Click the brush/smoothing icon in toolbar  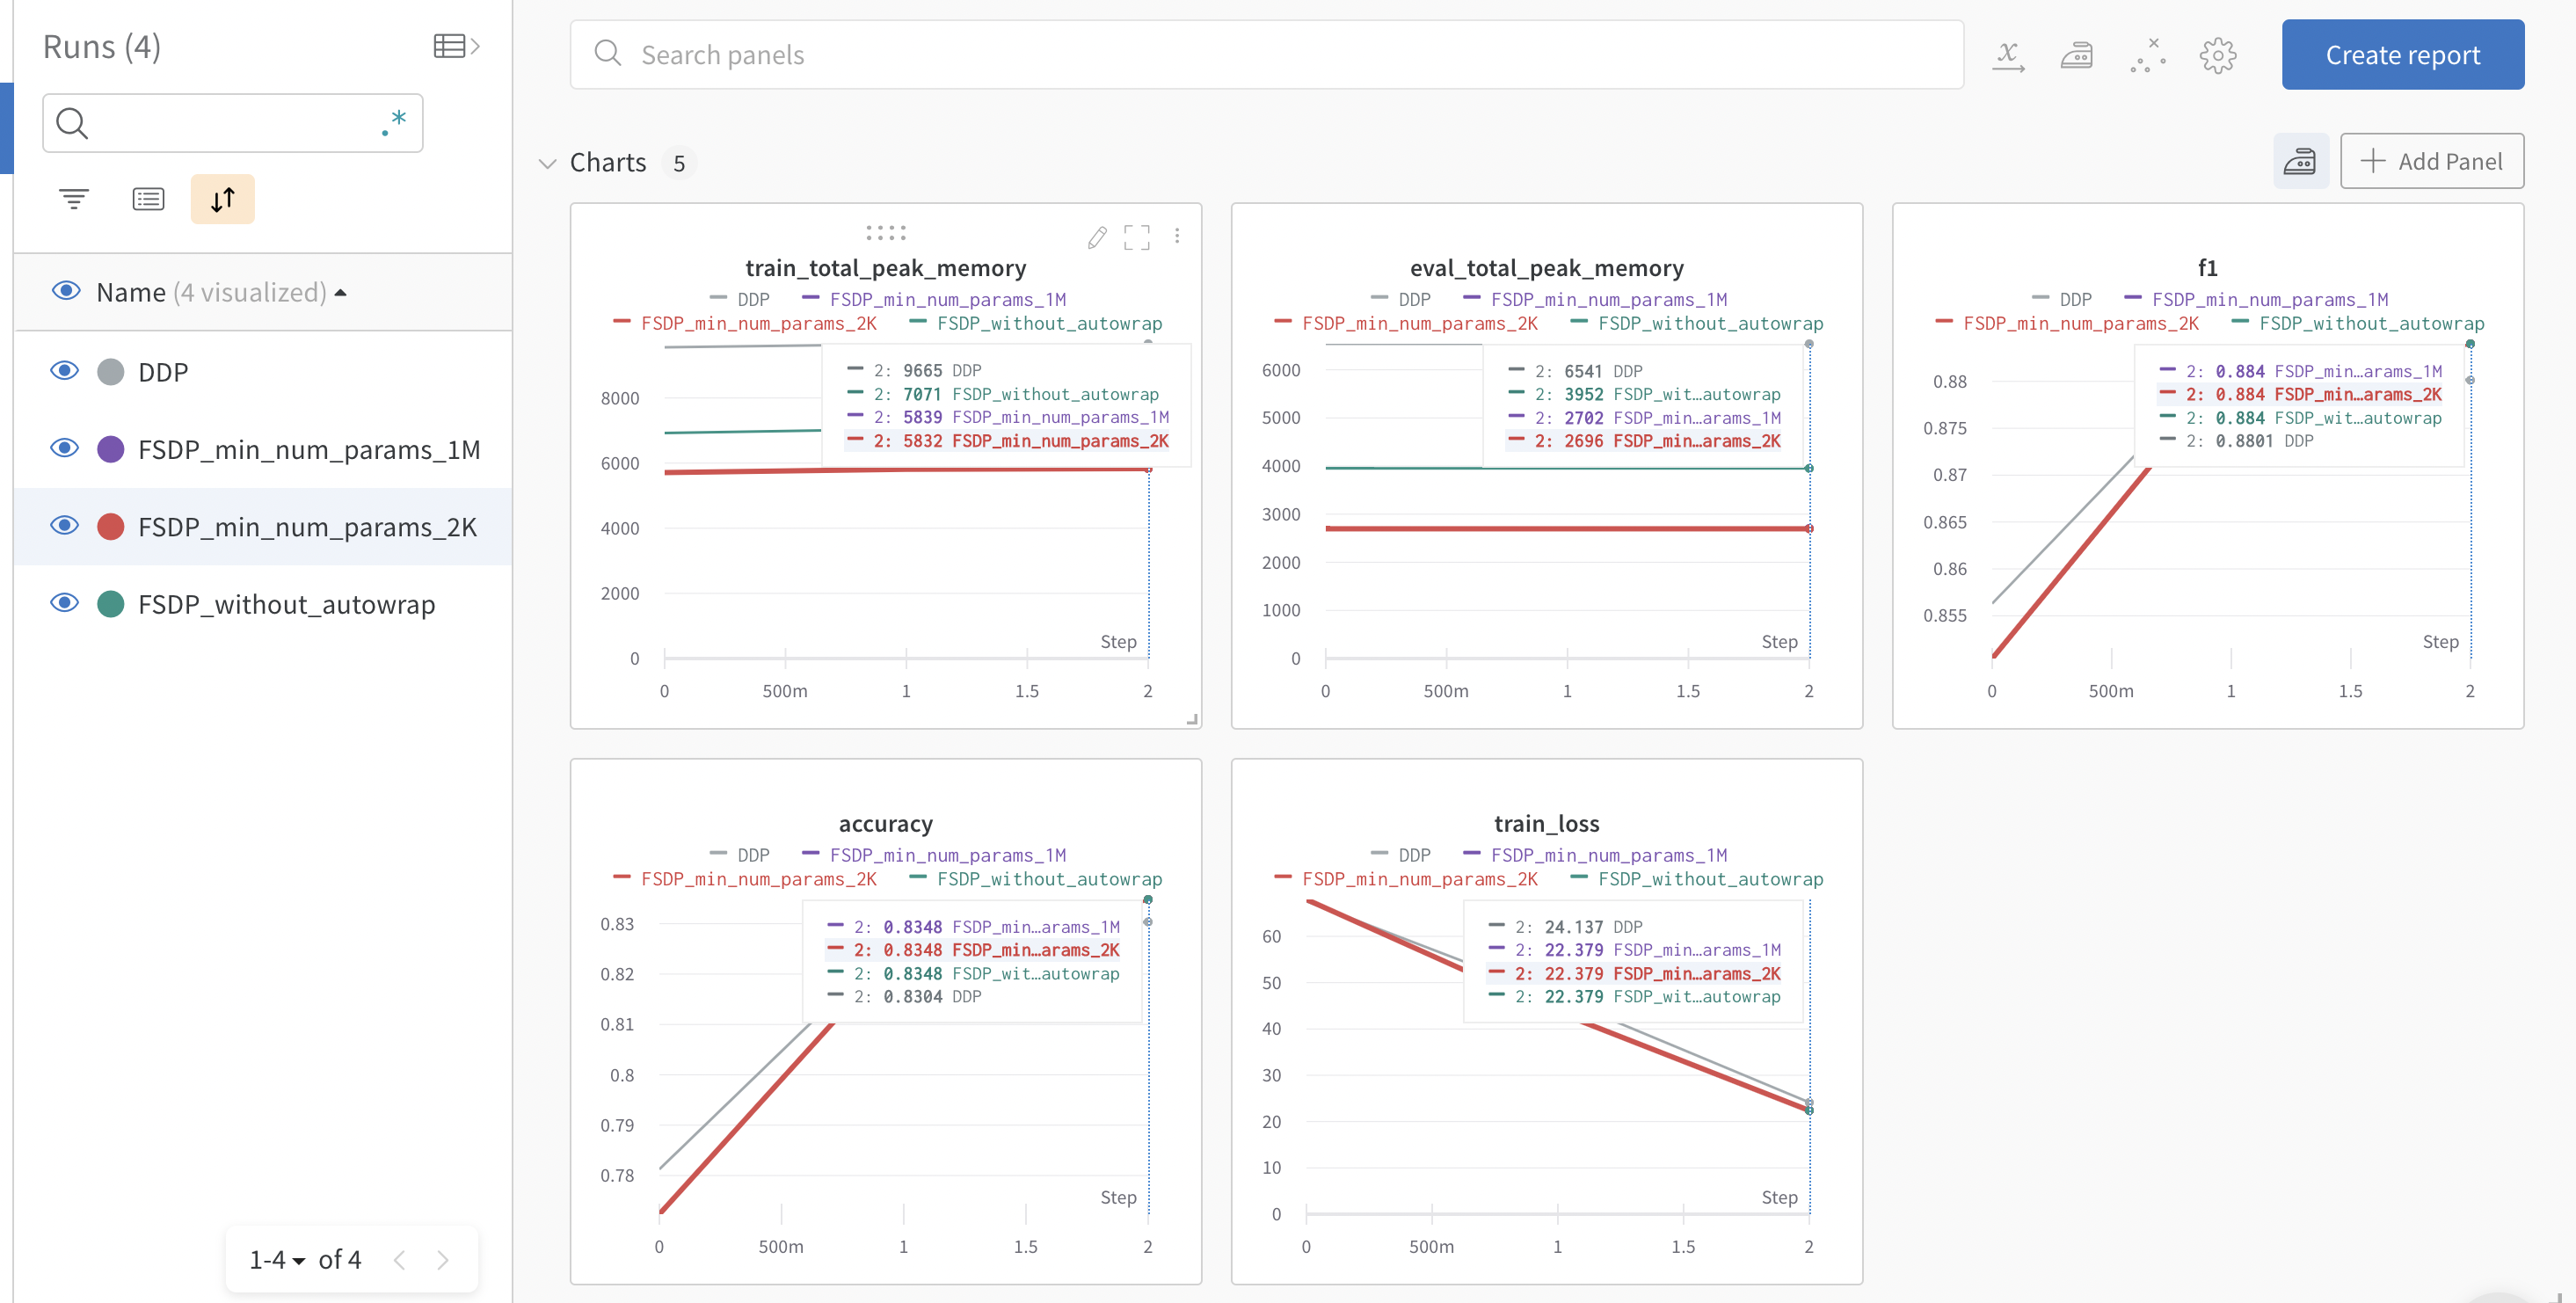2079,53
